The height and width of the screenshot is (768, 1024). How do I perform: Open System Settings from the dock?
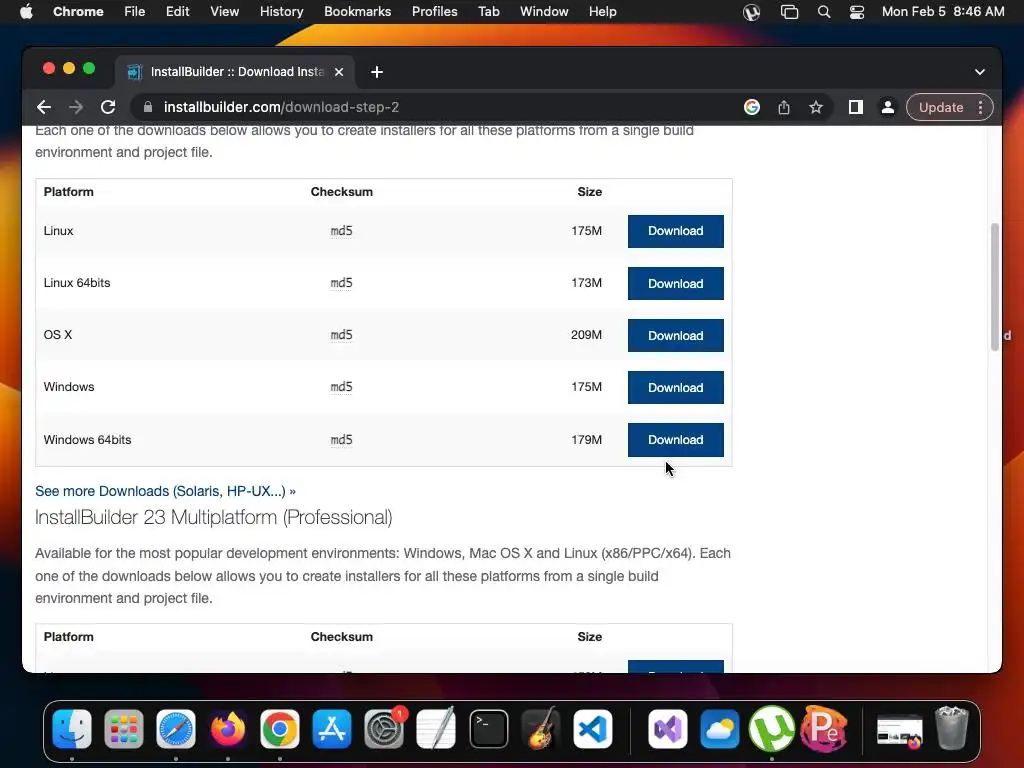tap(384, 729)
